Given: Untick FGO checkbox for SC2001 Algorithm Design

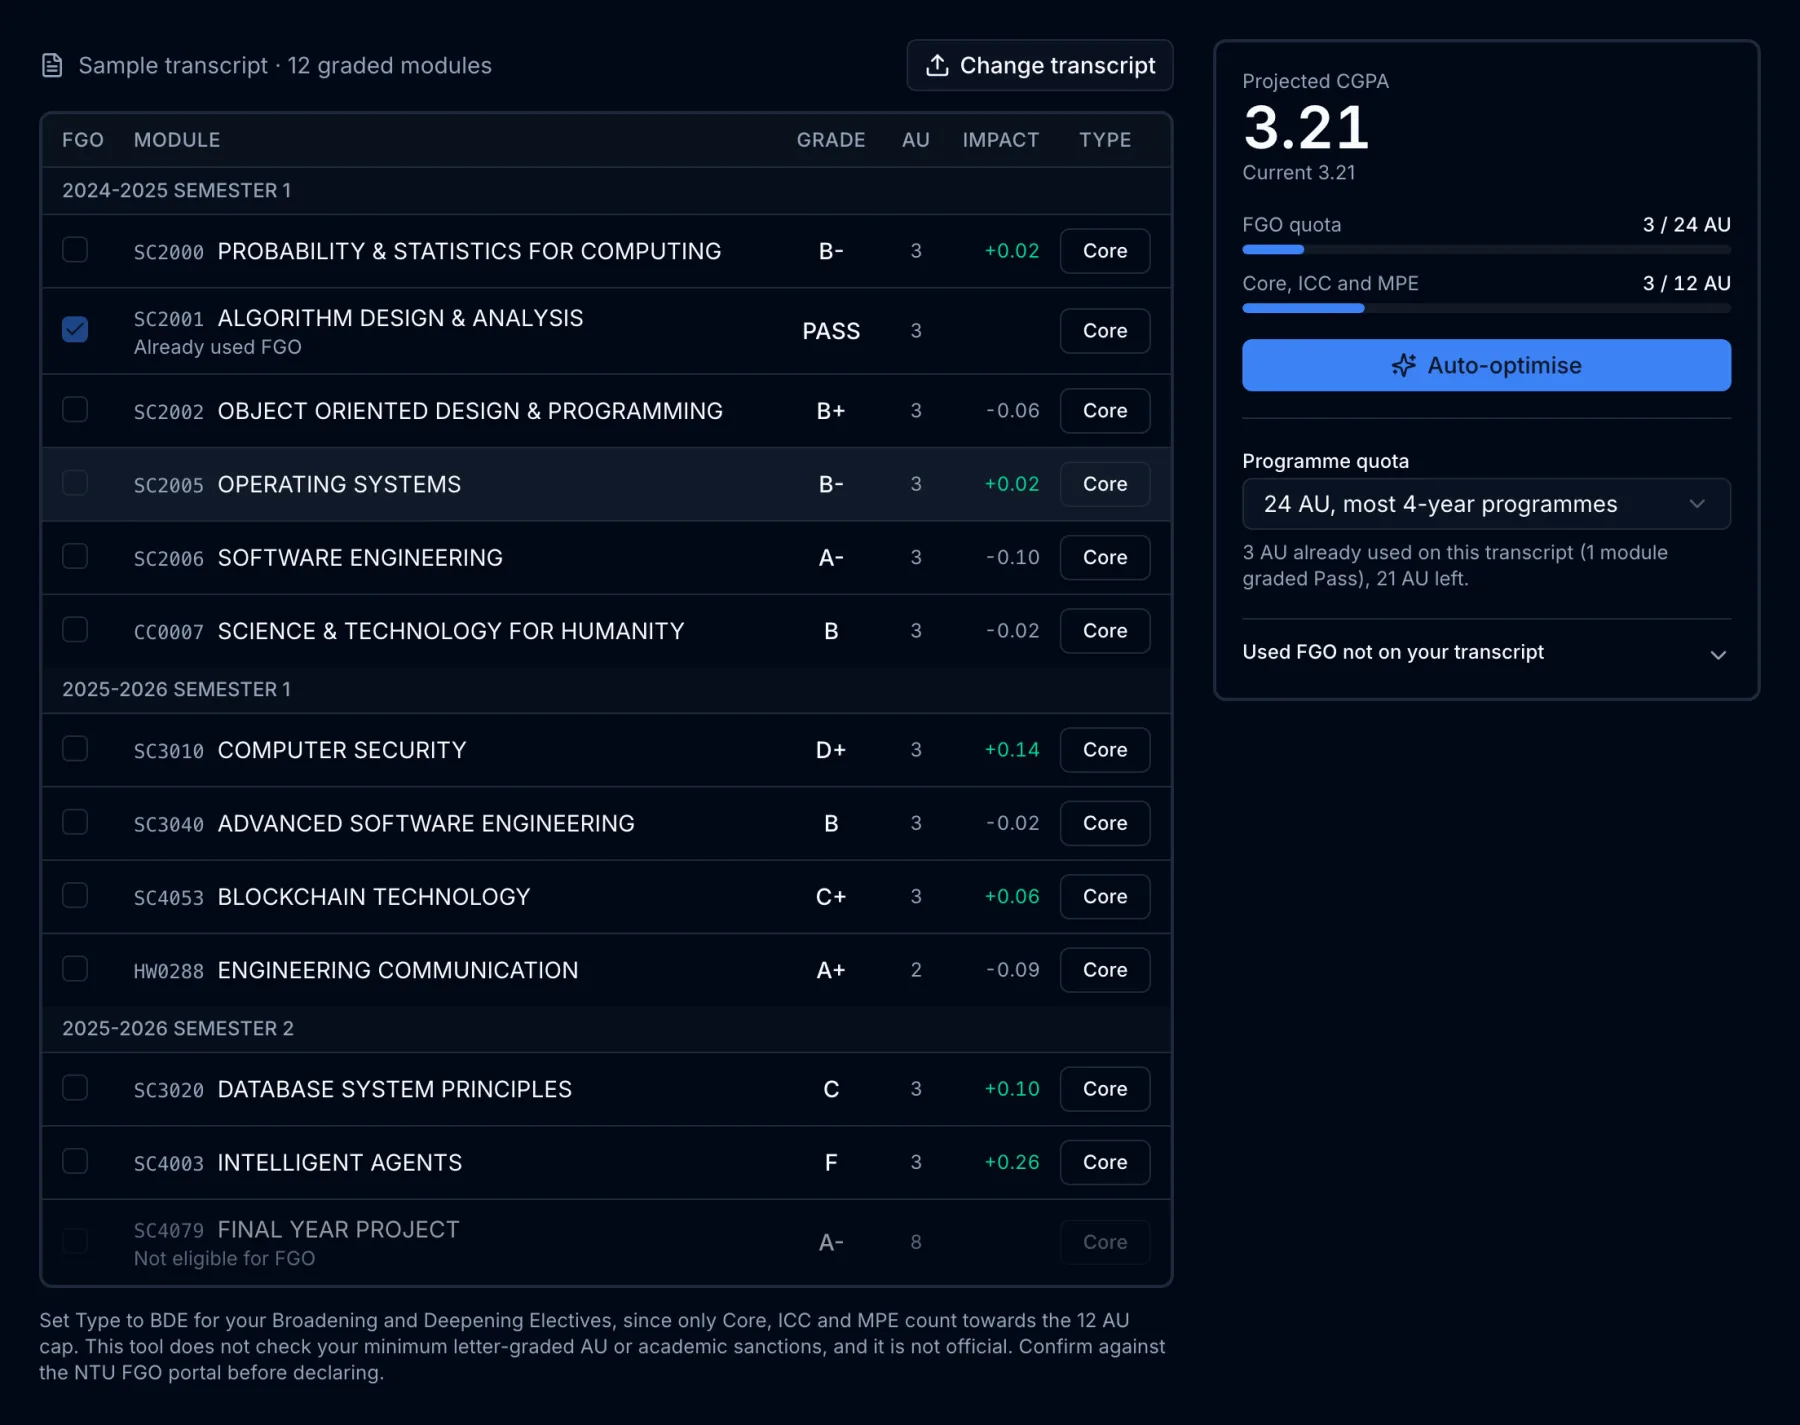Looking at the screenshot, I should pyautogui.click(x=75, y=329).
